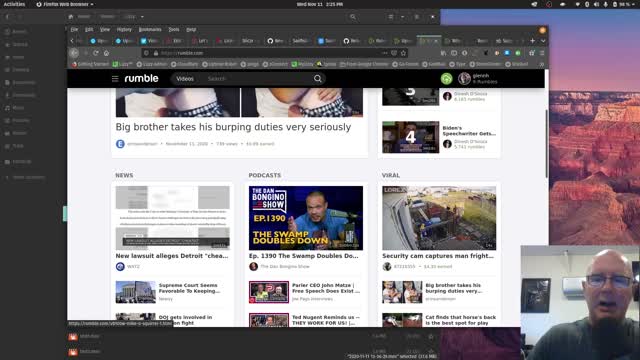Click Dan Bongino Show channel avatar

tap(253, 267)
